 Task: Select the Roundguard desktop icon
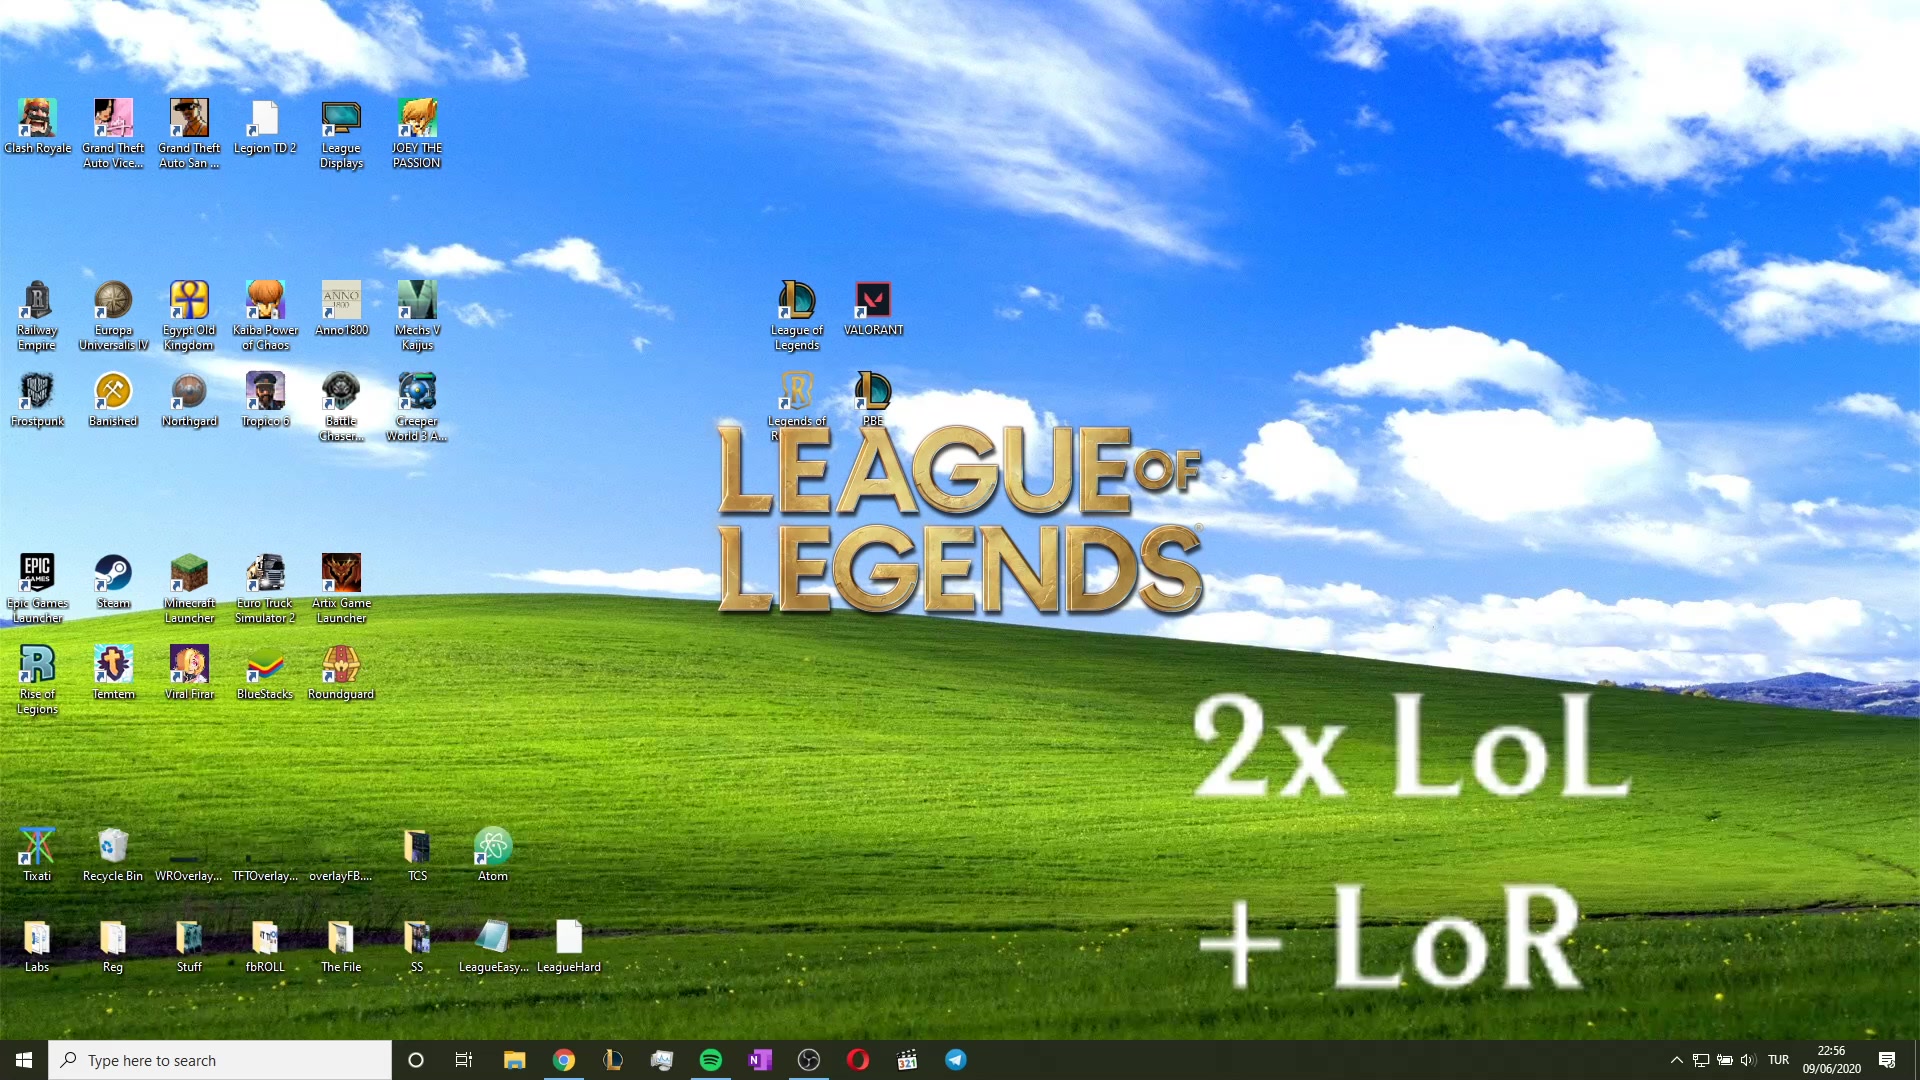coord(341,672)
